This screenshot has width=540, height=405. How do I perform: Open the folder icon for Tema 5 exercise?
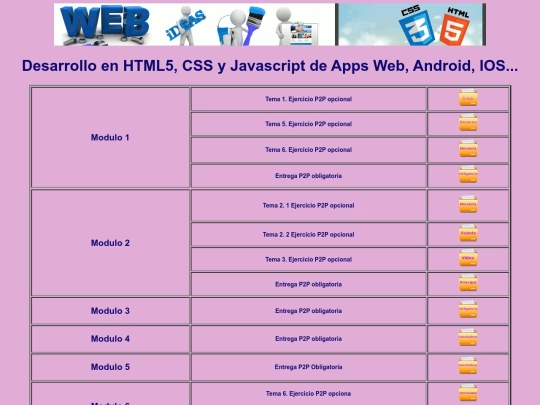point(468,123)
